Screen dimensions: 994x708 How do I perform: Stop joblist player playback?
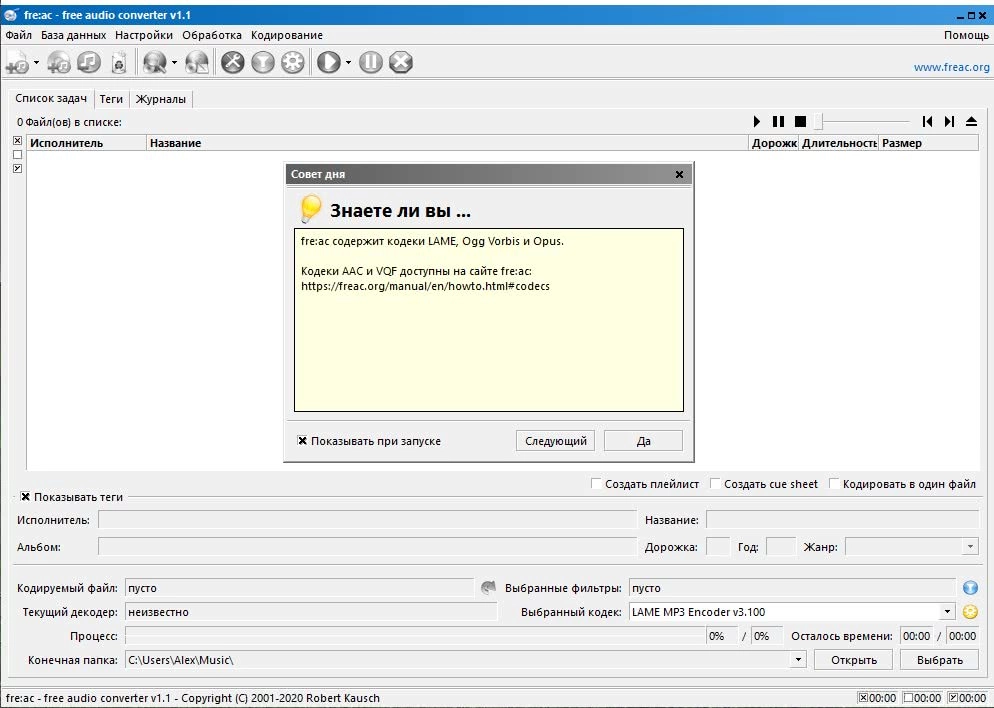coord(800,121)
